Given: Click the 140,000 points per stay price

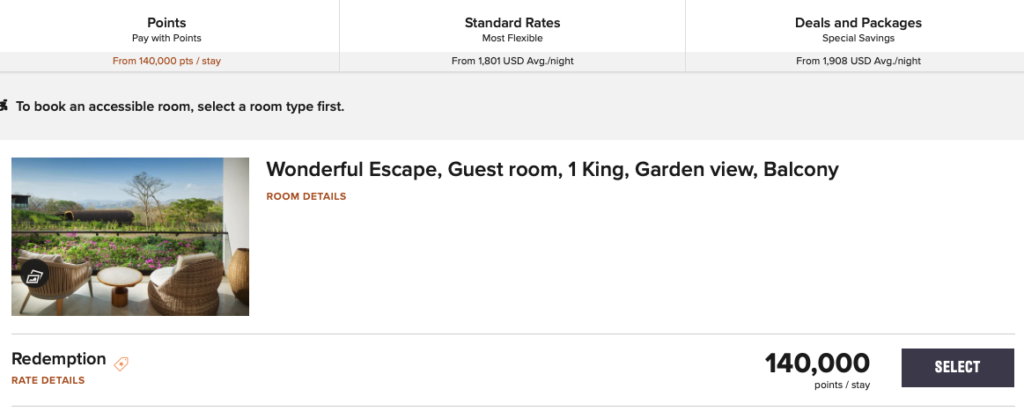Looking at the screenshot, I should [817, 364].
